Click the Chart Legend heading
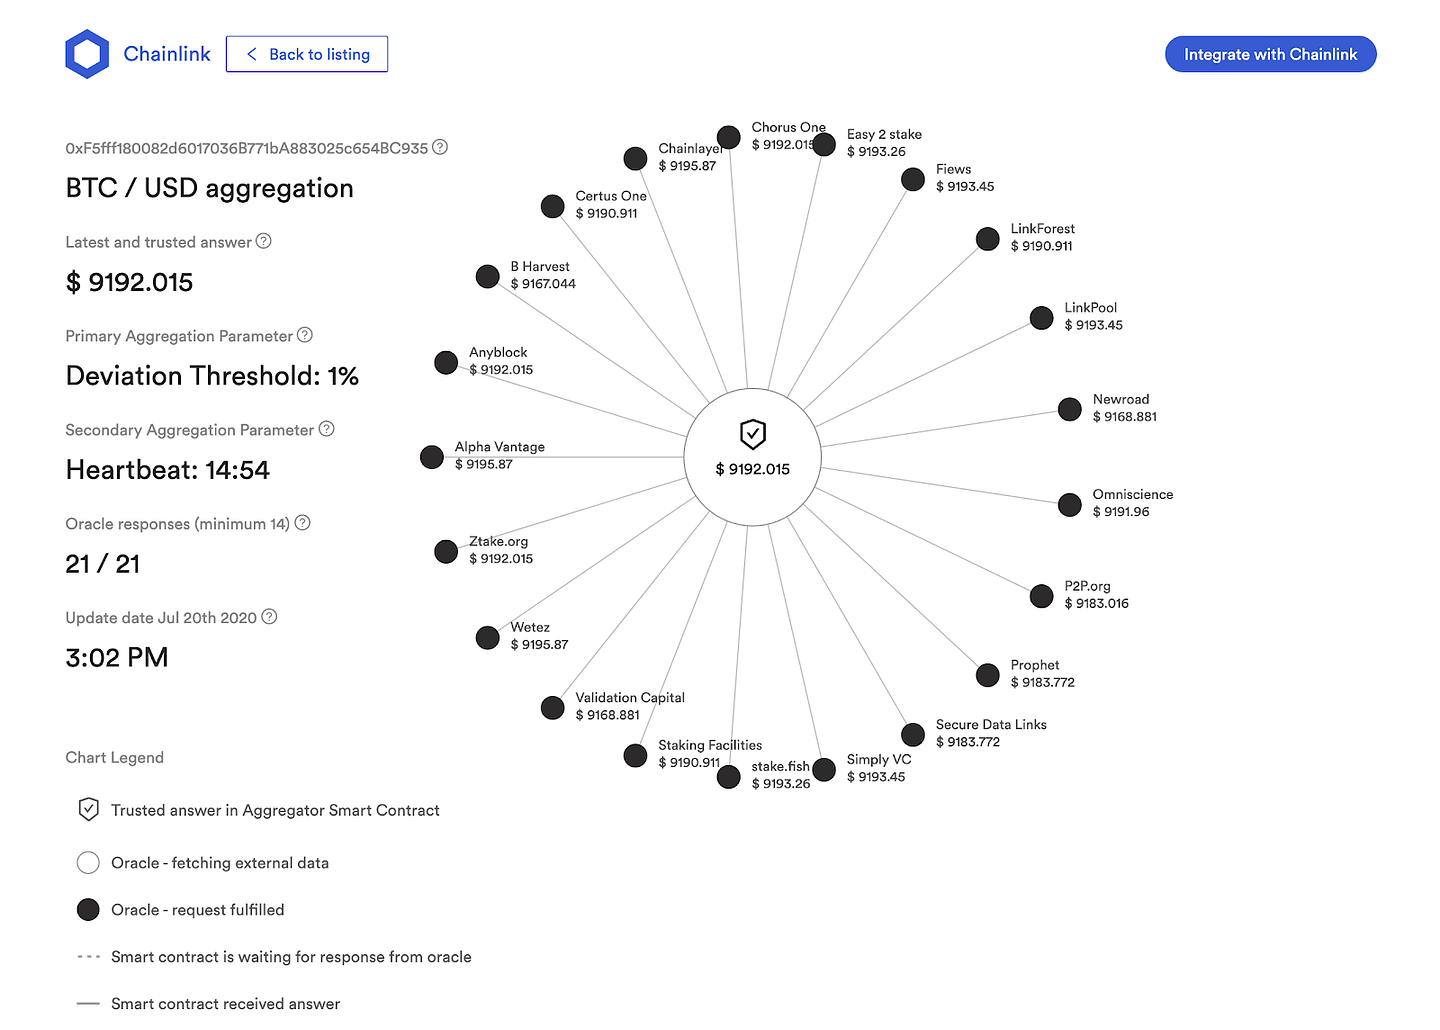This screenshot has width=1440, height=1030. click(x=115, y=758)
